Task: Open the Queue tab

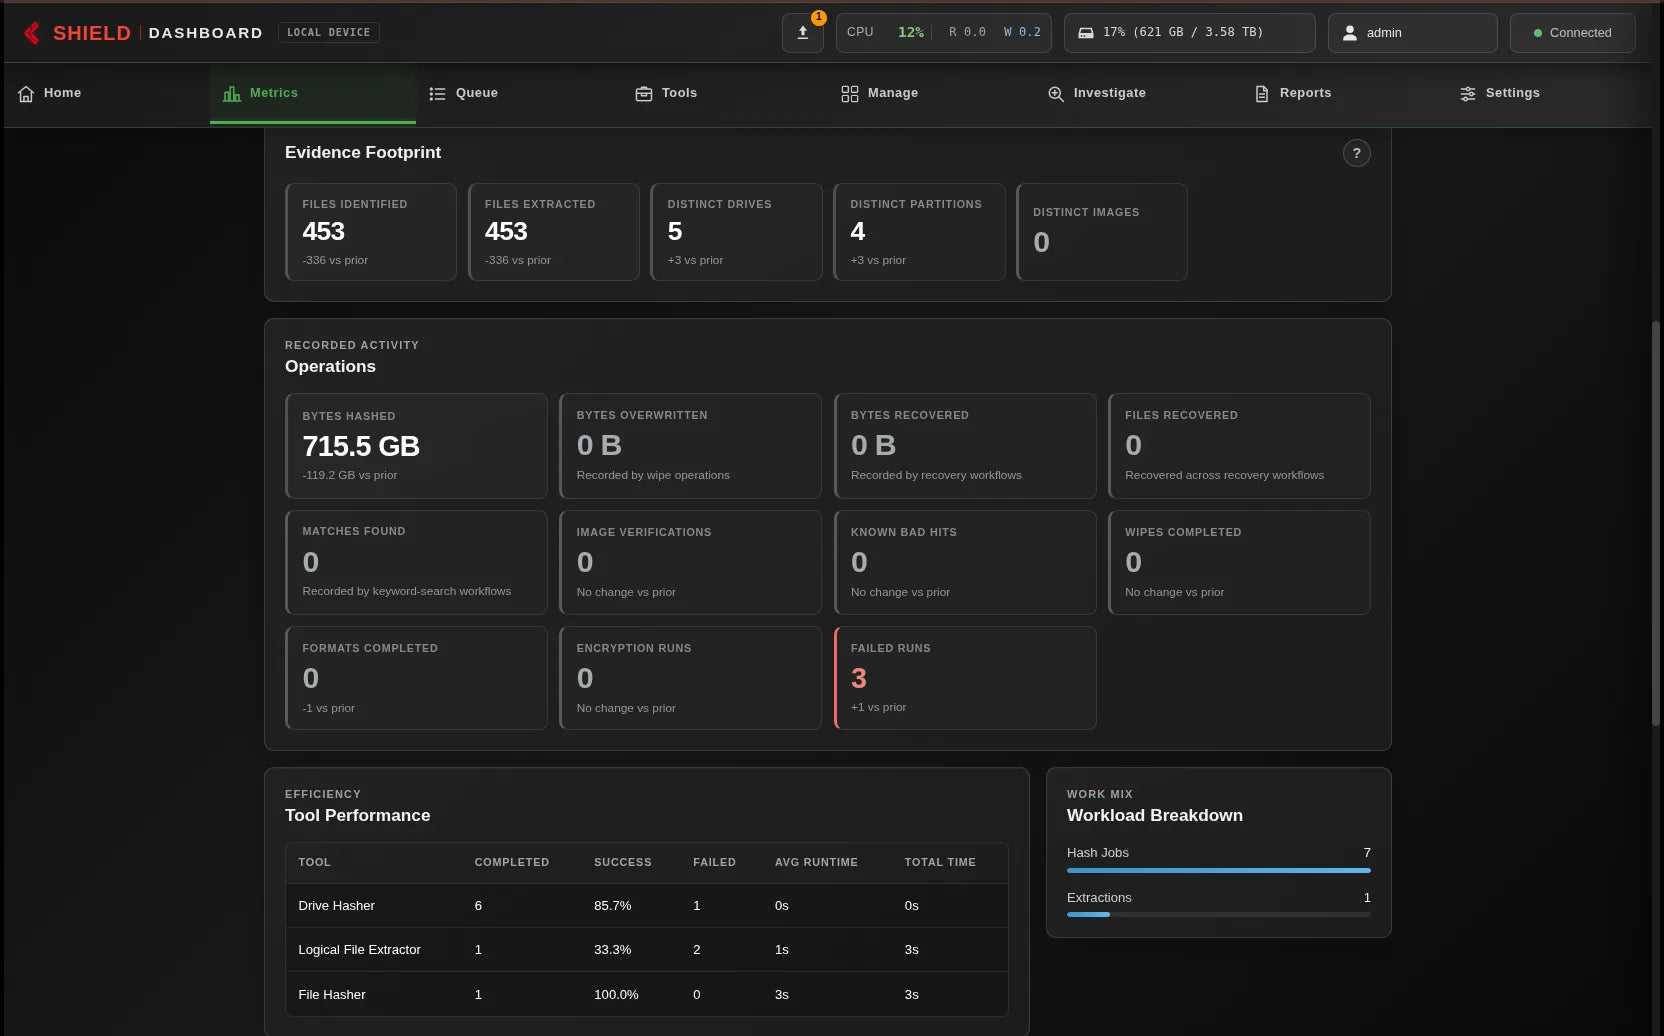Action: (519, 94)
